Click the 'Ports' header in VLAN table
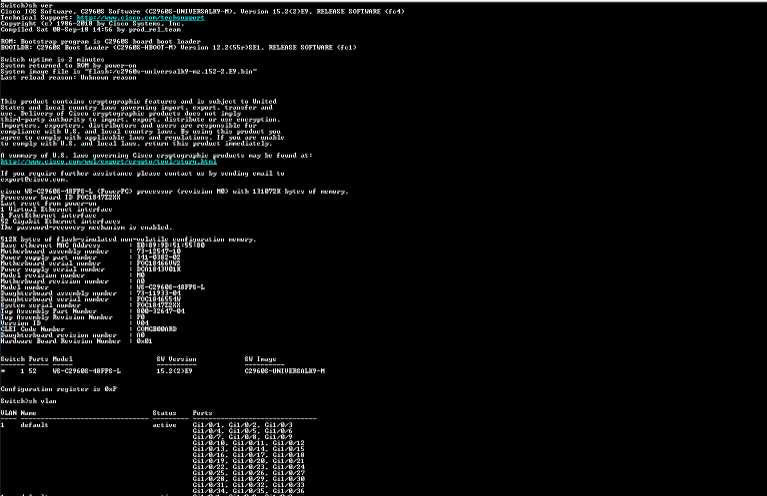This screenshot has height=496, width=767. tap(203, 413)
